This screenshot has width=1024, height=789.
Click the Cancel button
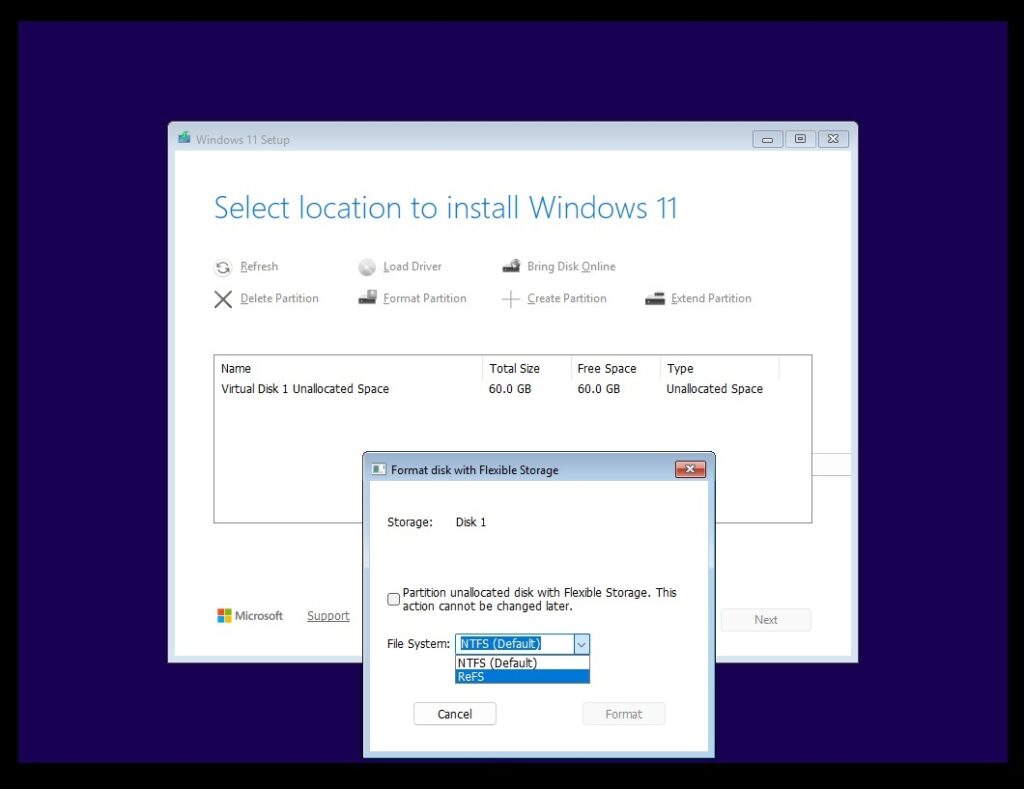[454, 713]
